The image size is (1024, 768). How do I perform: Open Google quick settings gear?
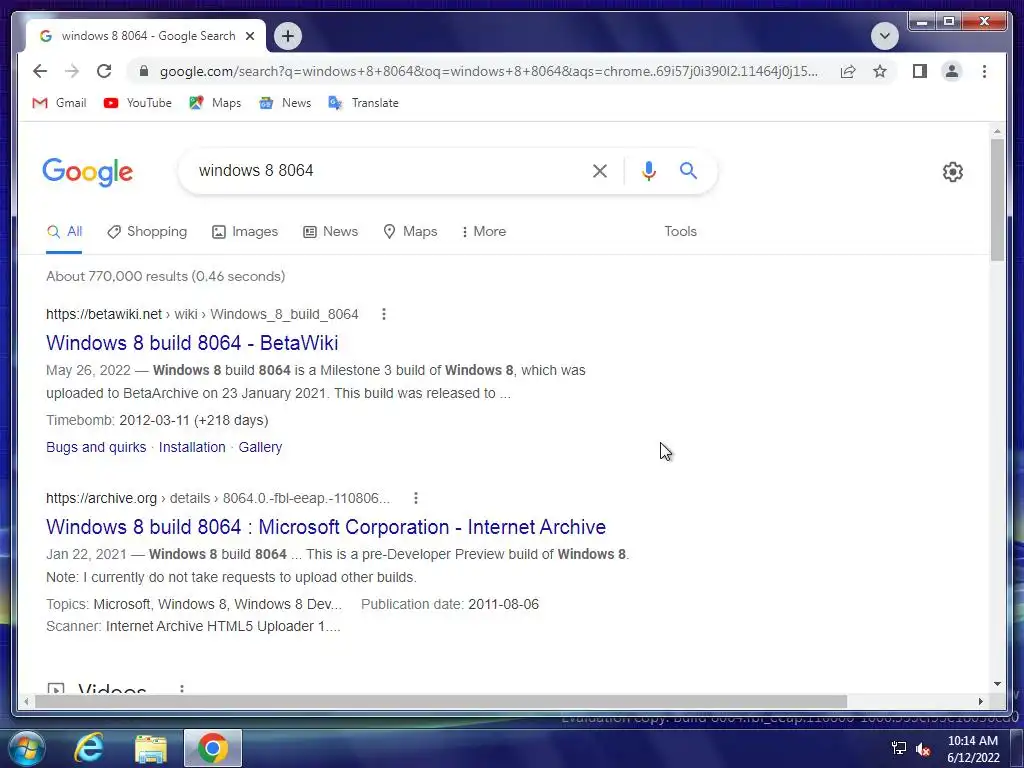point(953,172)
